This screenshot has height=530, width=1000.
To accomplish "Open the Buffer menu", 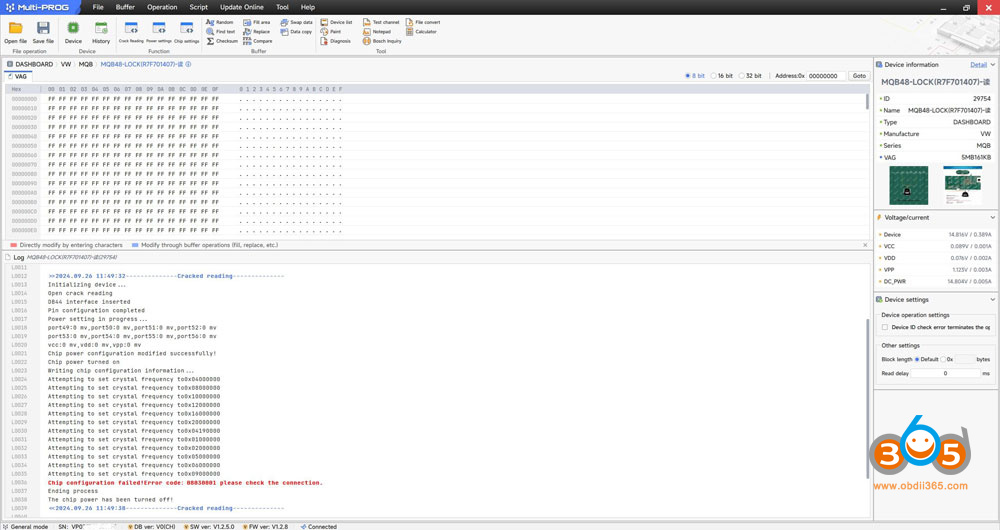I will pyautogui.click(x=125, y=7).
